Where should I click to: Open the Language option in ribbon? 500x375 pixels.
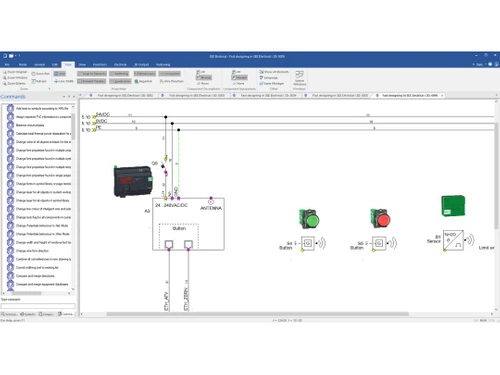(x=269, y=78)
